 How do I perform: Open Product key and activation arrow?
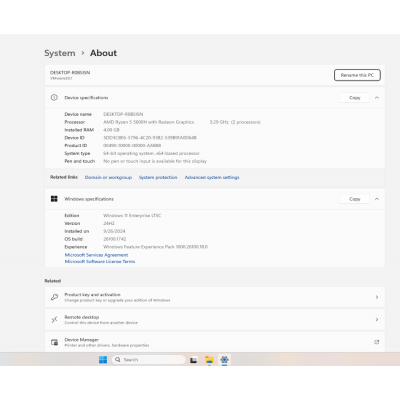(x=377, y=297)
